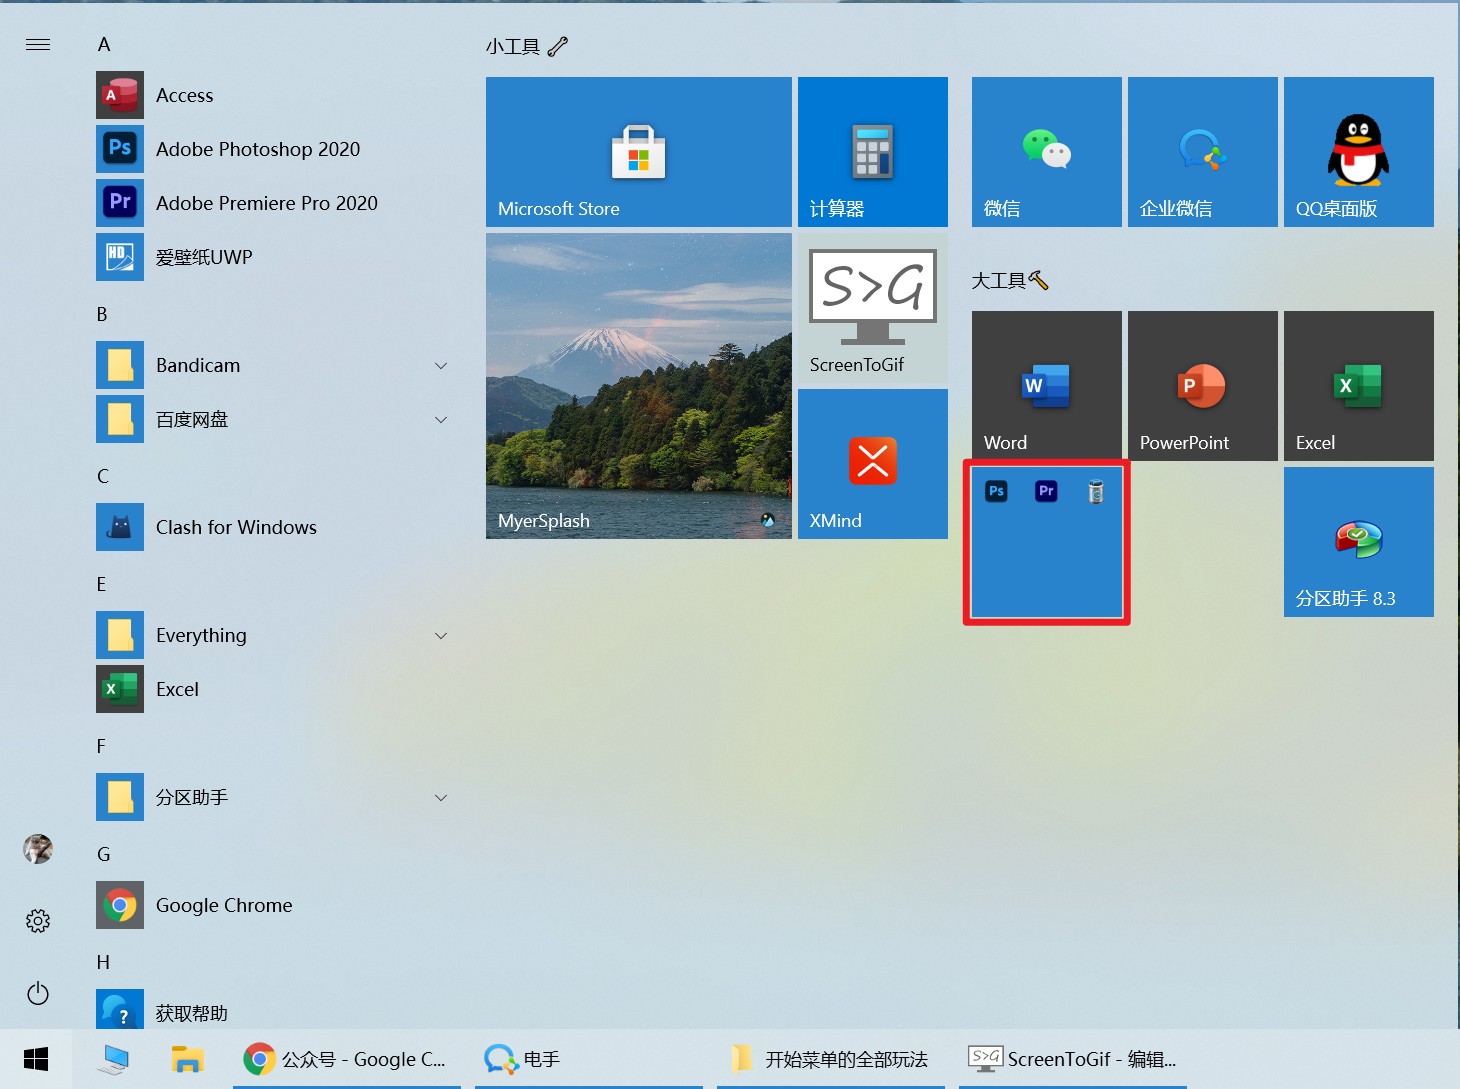
Task: Switch to 电手 taskbar window
Action: point(589,1059)
